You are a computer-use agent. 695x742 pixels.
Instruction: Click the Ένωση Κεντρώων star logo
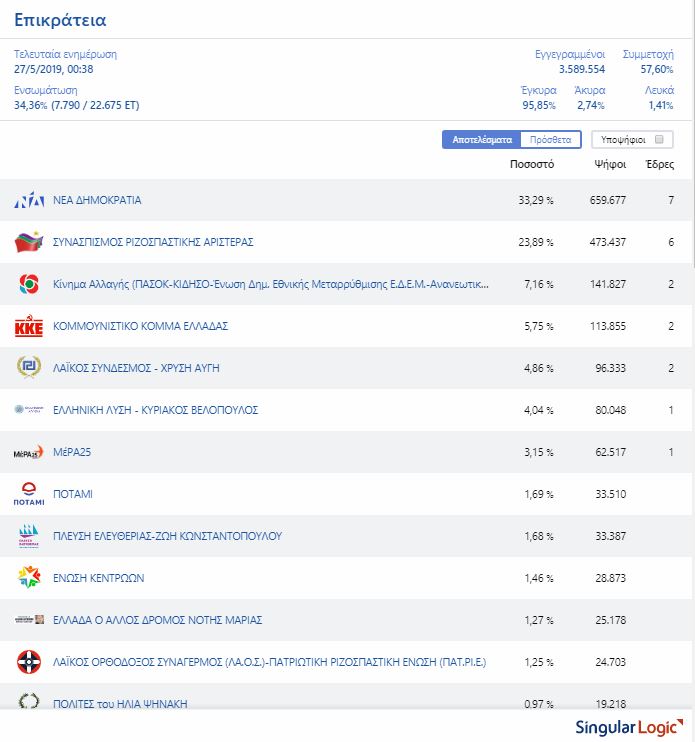(x=28, y=578)
